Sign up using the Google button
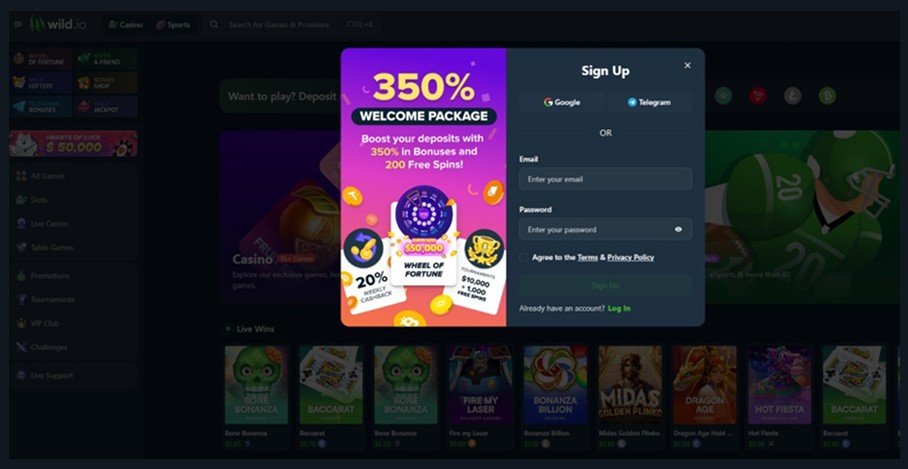The width and height of the screenshot is (908, 469). pyautogui.click(x=562, y=102)
